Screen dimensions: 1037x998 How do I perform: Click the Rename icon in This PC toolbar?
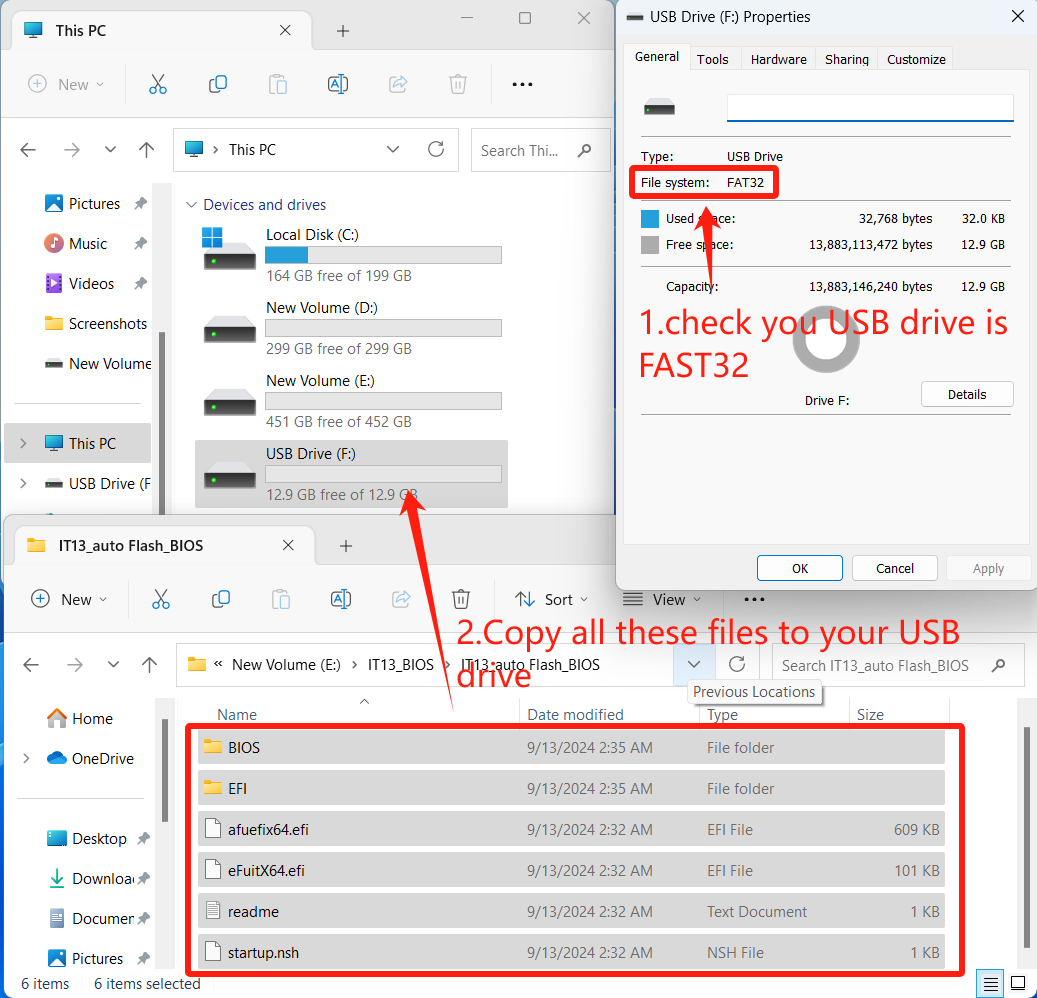point(338,85)
